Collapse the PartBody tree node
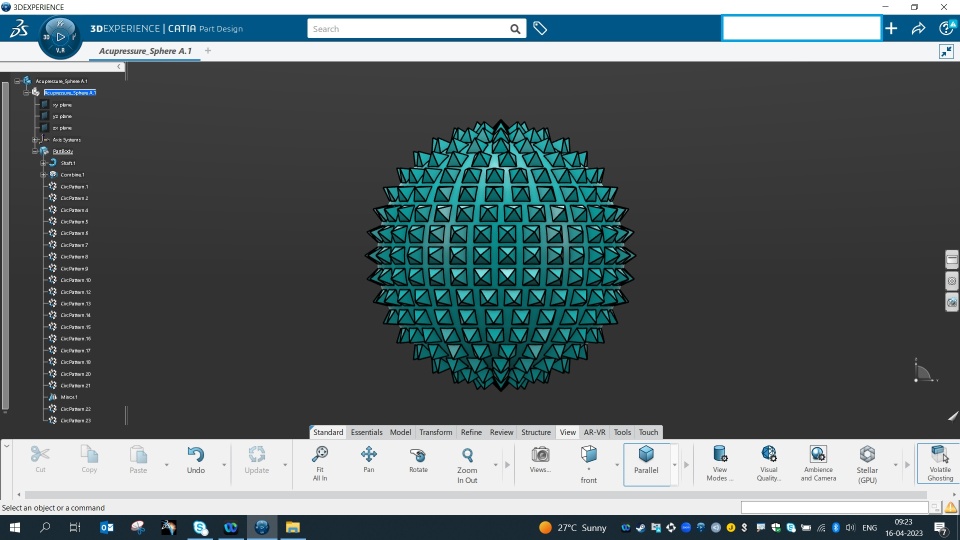960x540 pixels. click(x=35, y=151)
